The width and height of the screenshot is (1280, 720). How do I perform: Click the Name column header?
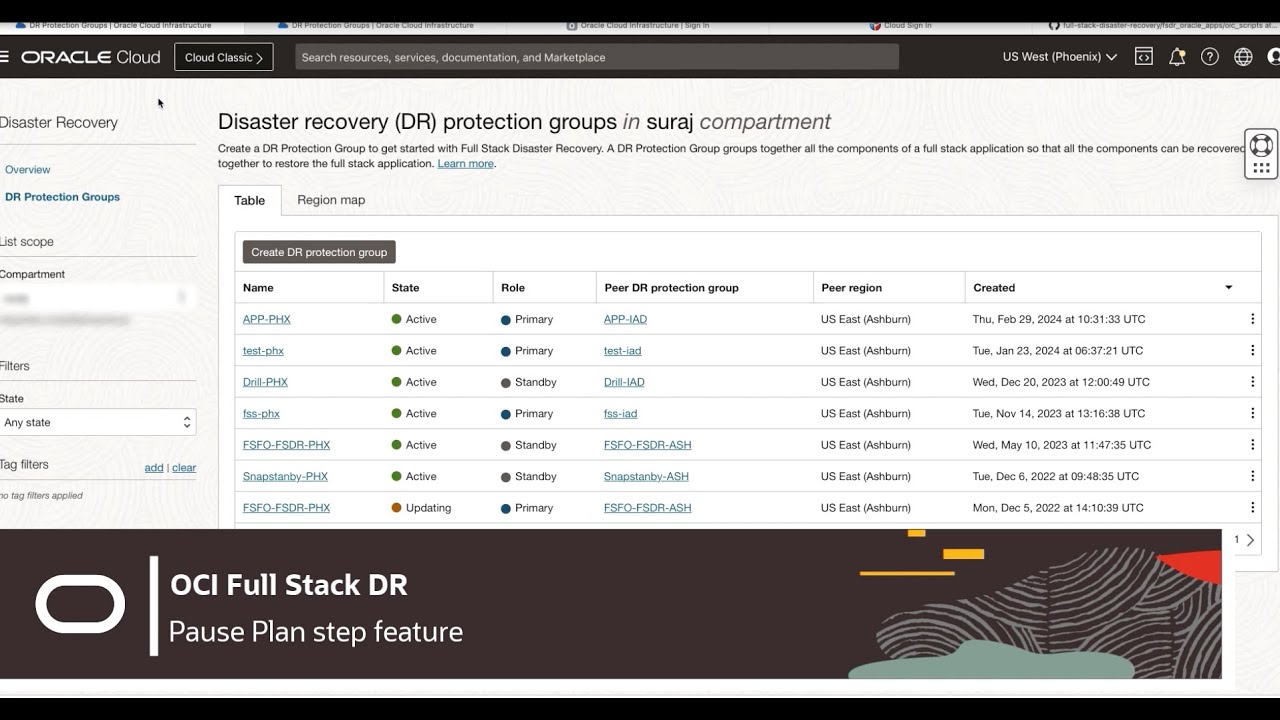tap(258, 288)
